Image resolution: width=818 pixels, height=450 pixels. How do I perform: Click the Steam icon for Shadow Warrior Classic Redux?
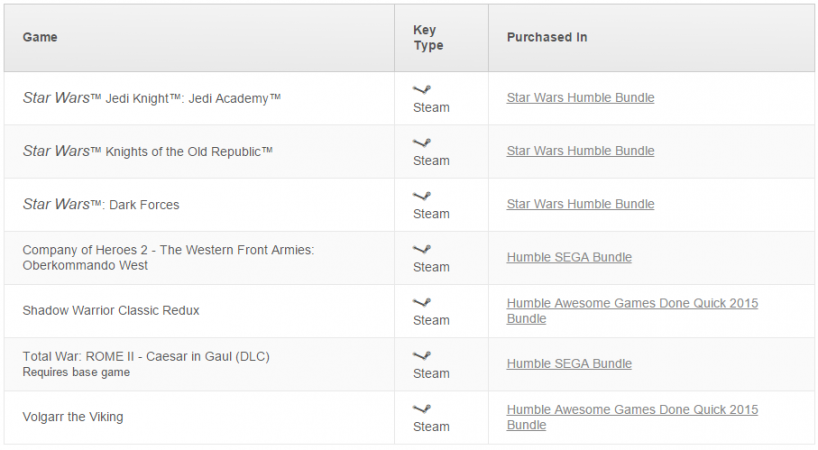point(422,302)
